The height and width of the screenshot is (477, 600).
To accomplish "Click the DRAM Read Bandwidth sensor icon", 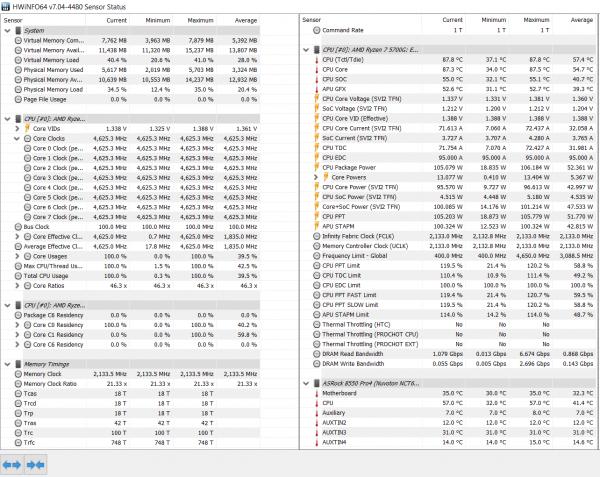I will pyautogui.click(x=316, y=354).
